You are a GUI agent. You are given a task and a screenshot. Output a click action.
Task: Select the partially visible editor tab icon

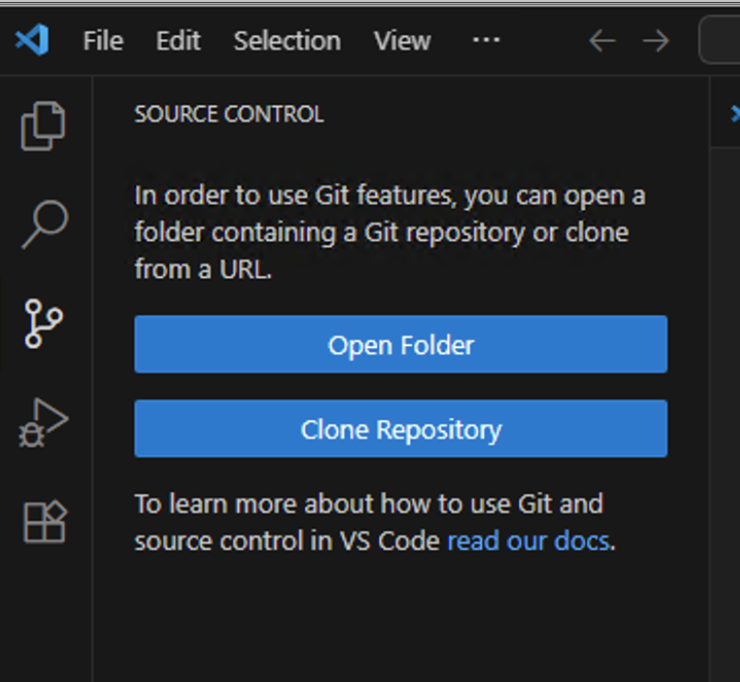pos(735,114)
